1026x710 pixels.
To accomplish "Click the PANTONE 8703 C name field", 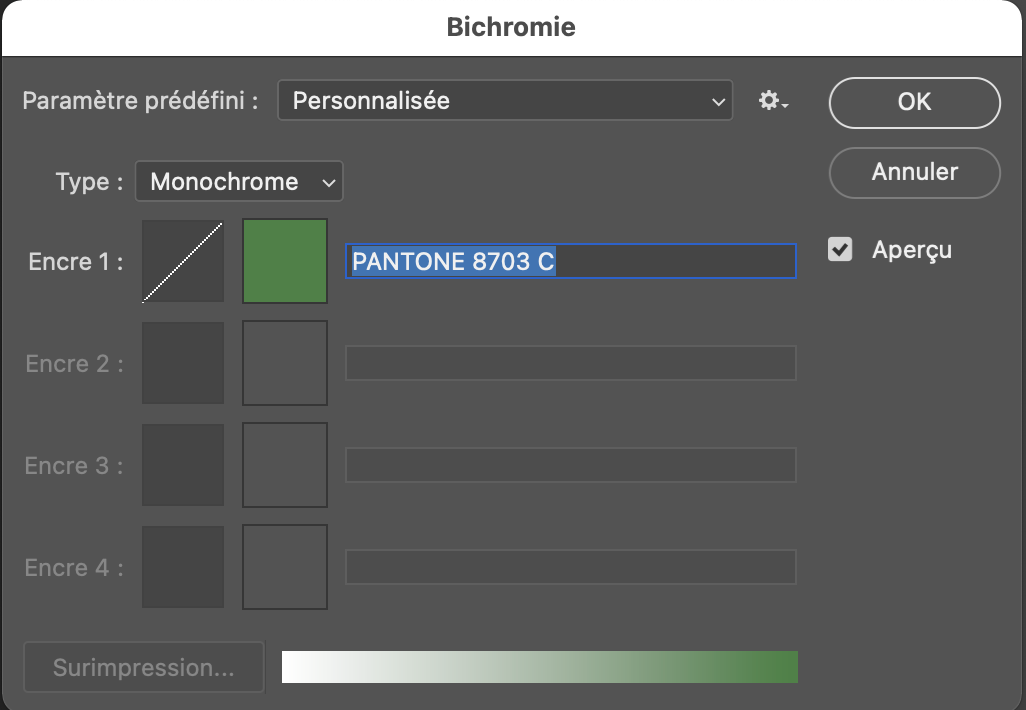I will pyautogui.click(x=571, y=262).
